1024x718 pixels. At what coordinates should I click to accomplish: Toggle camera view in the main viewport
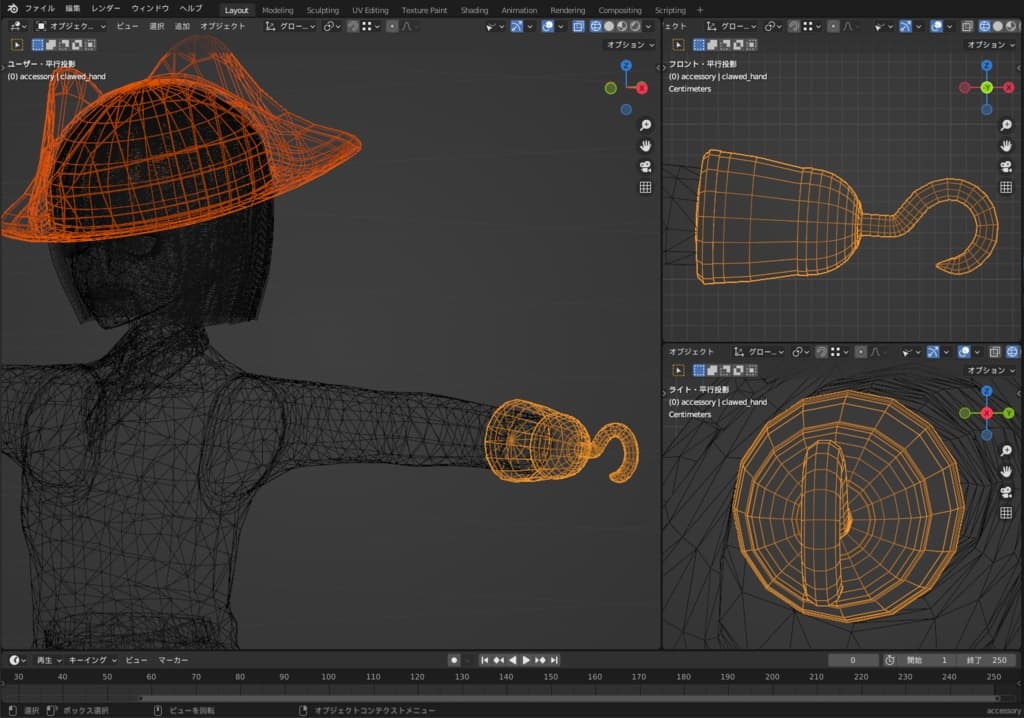point(645,167)
